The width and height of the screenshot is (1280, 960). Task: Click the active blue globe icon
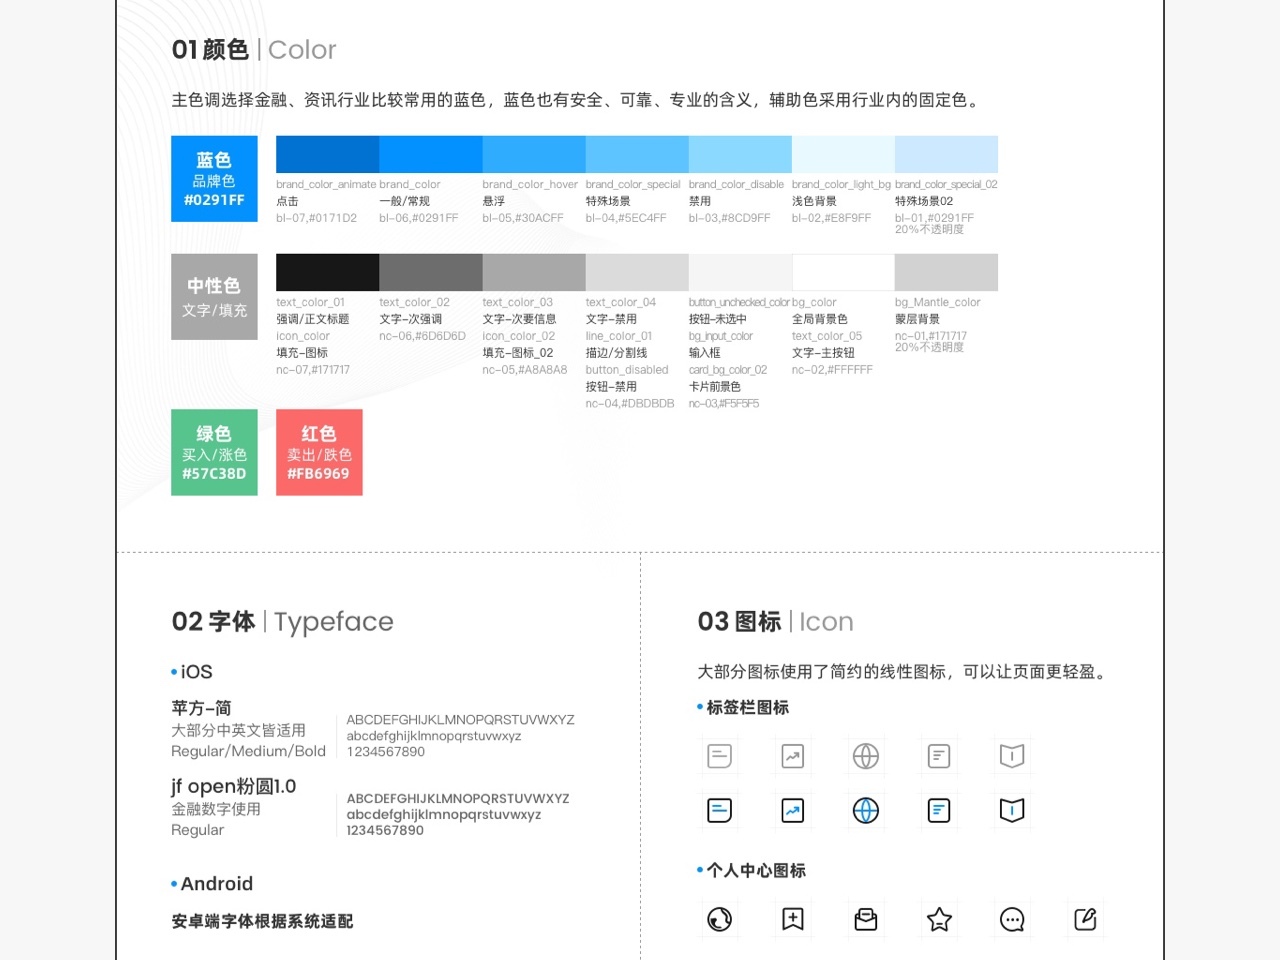(x=866, y=810)
